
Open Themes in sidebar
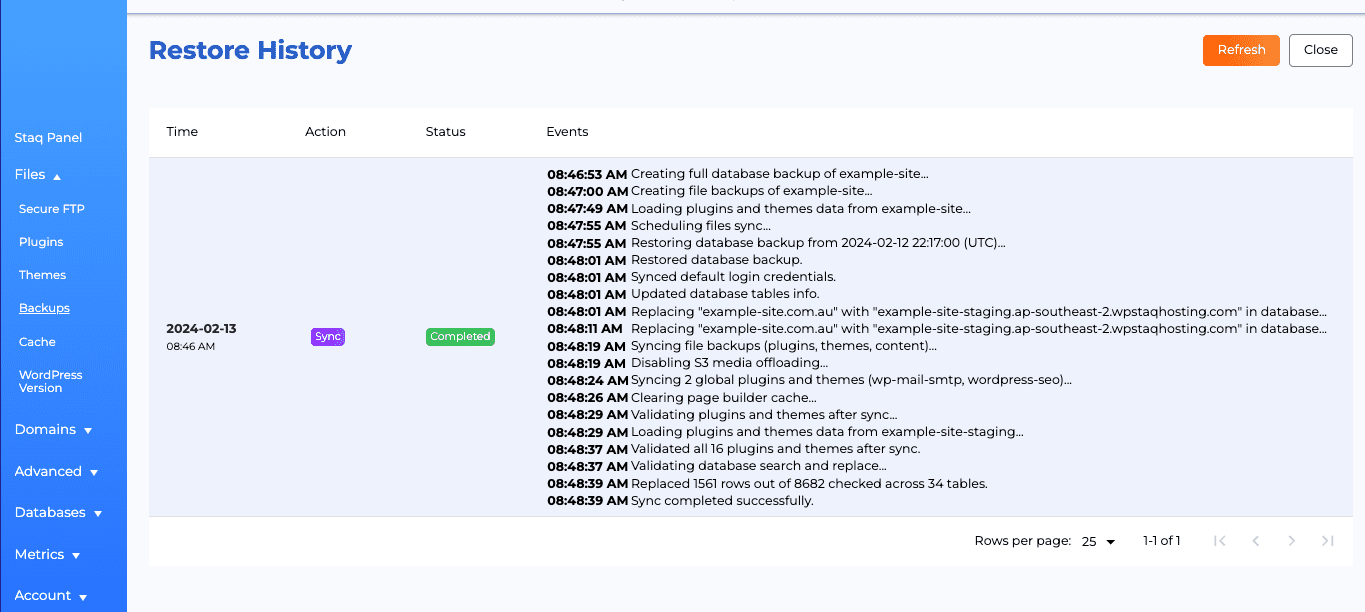(x=42, y=275)
